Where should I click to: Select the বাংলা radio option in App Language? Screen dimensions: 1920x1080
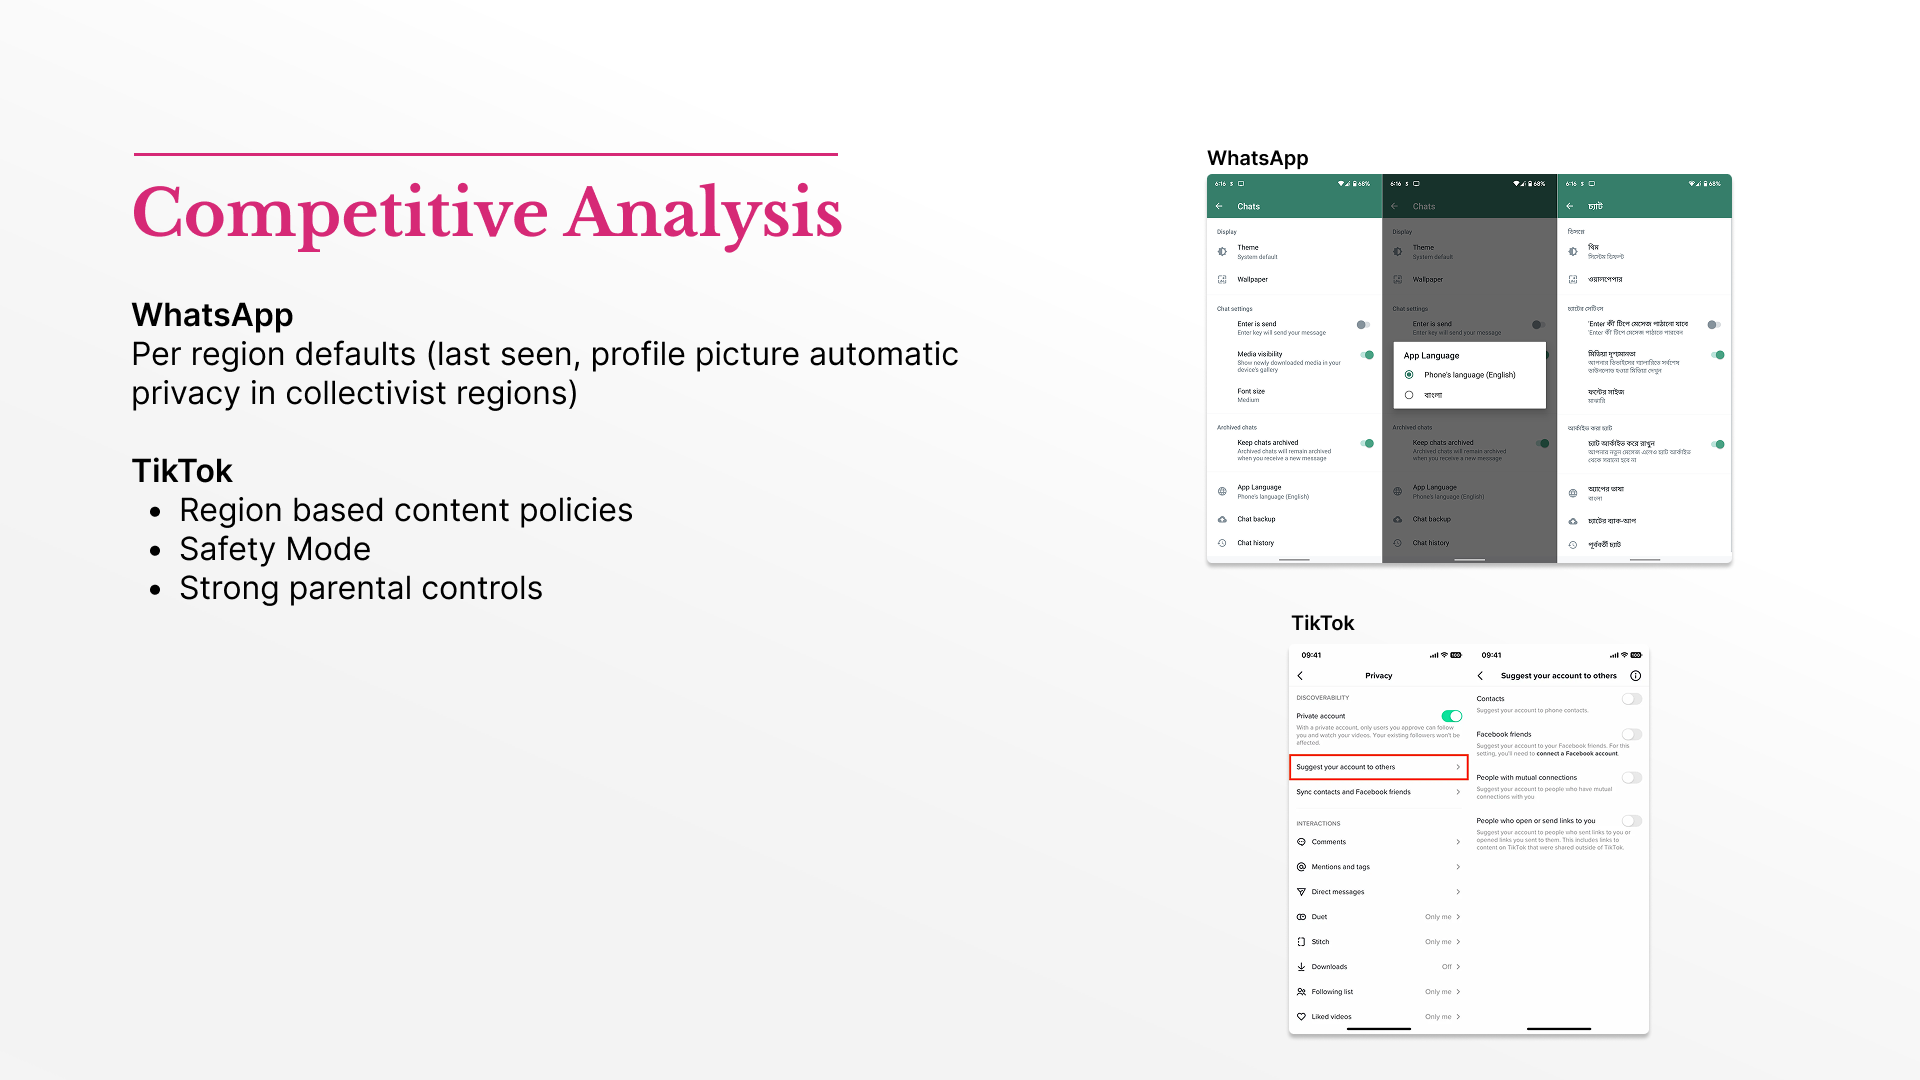[1409, 395]
